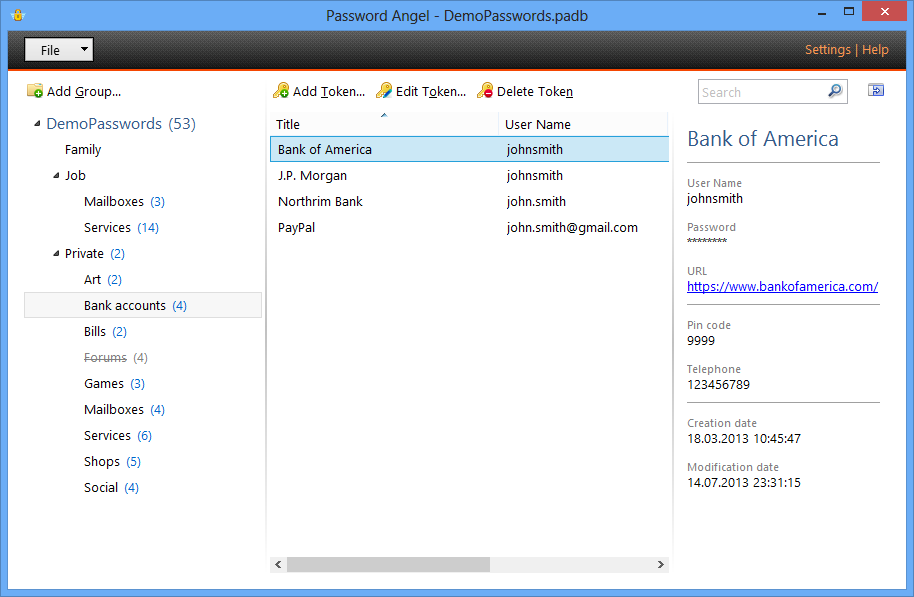914x597 pixels.
Task: Click the scrollbar right arrow
Action: [660, 564]
